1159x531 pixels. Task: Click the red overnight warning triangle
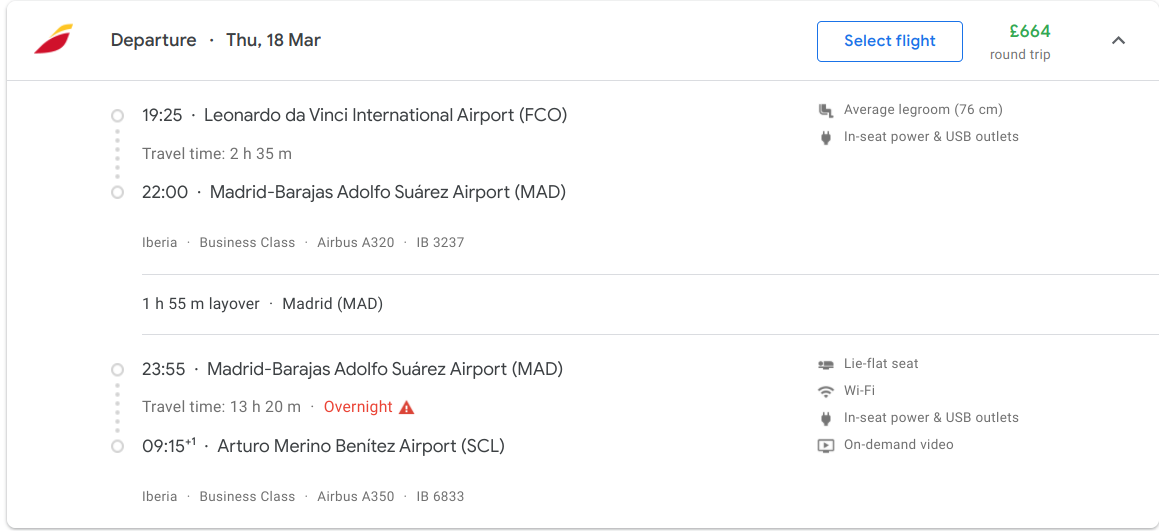coord(406,407)
